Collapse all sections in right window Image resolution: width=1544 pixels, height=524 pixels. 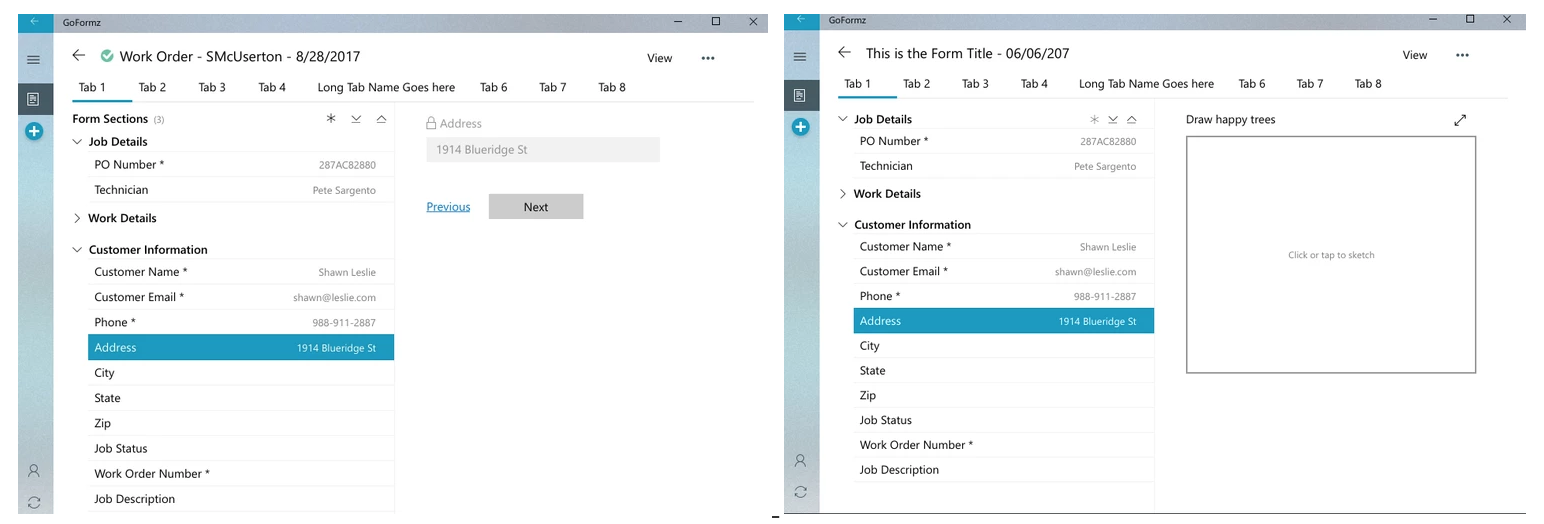coord(1131,119)
